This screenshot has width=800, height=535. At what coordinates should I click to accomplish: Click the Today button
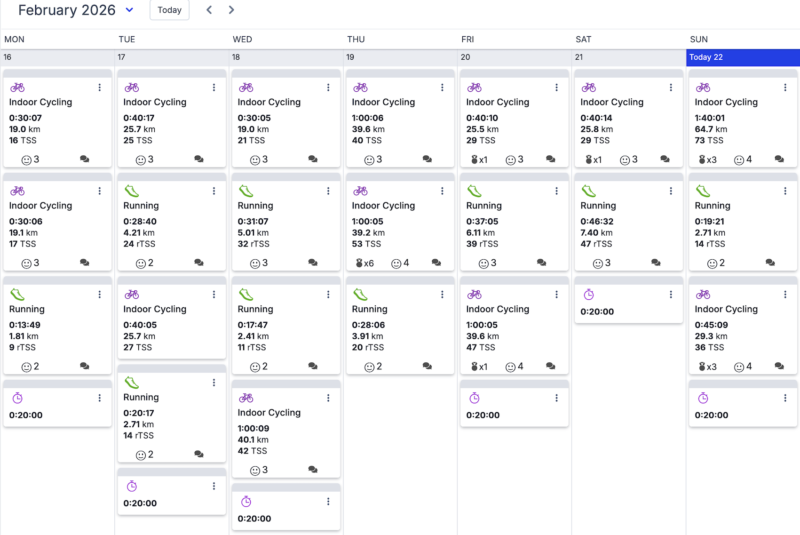pos(169,10)
